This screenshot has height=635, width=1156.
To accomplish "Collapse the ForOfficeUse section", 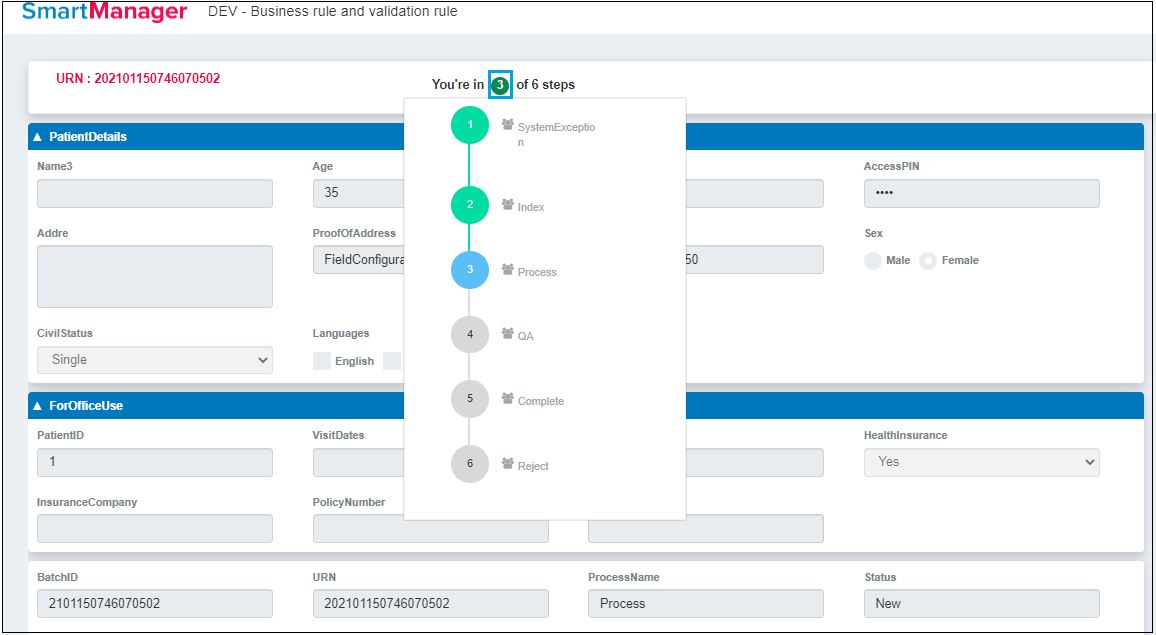I will 38,406.
